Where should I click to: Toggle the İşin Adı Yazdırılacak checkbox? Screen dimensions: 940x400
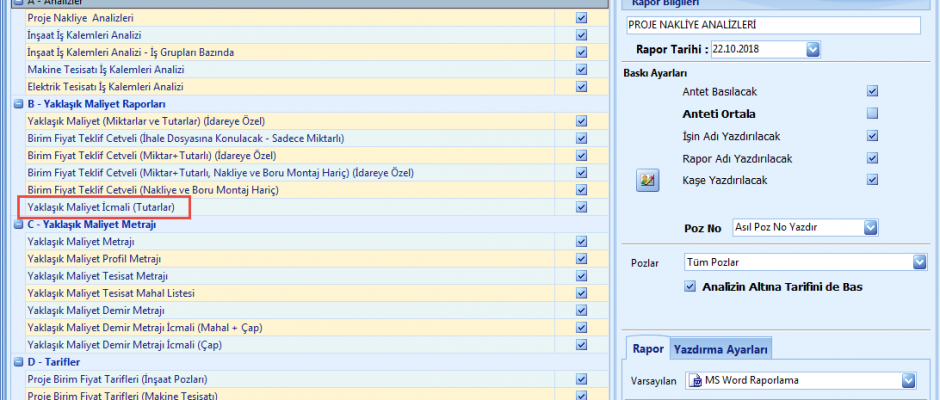coord(872,136)
